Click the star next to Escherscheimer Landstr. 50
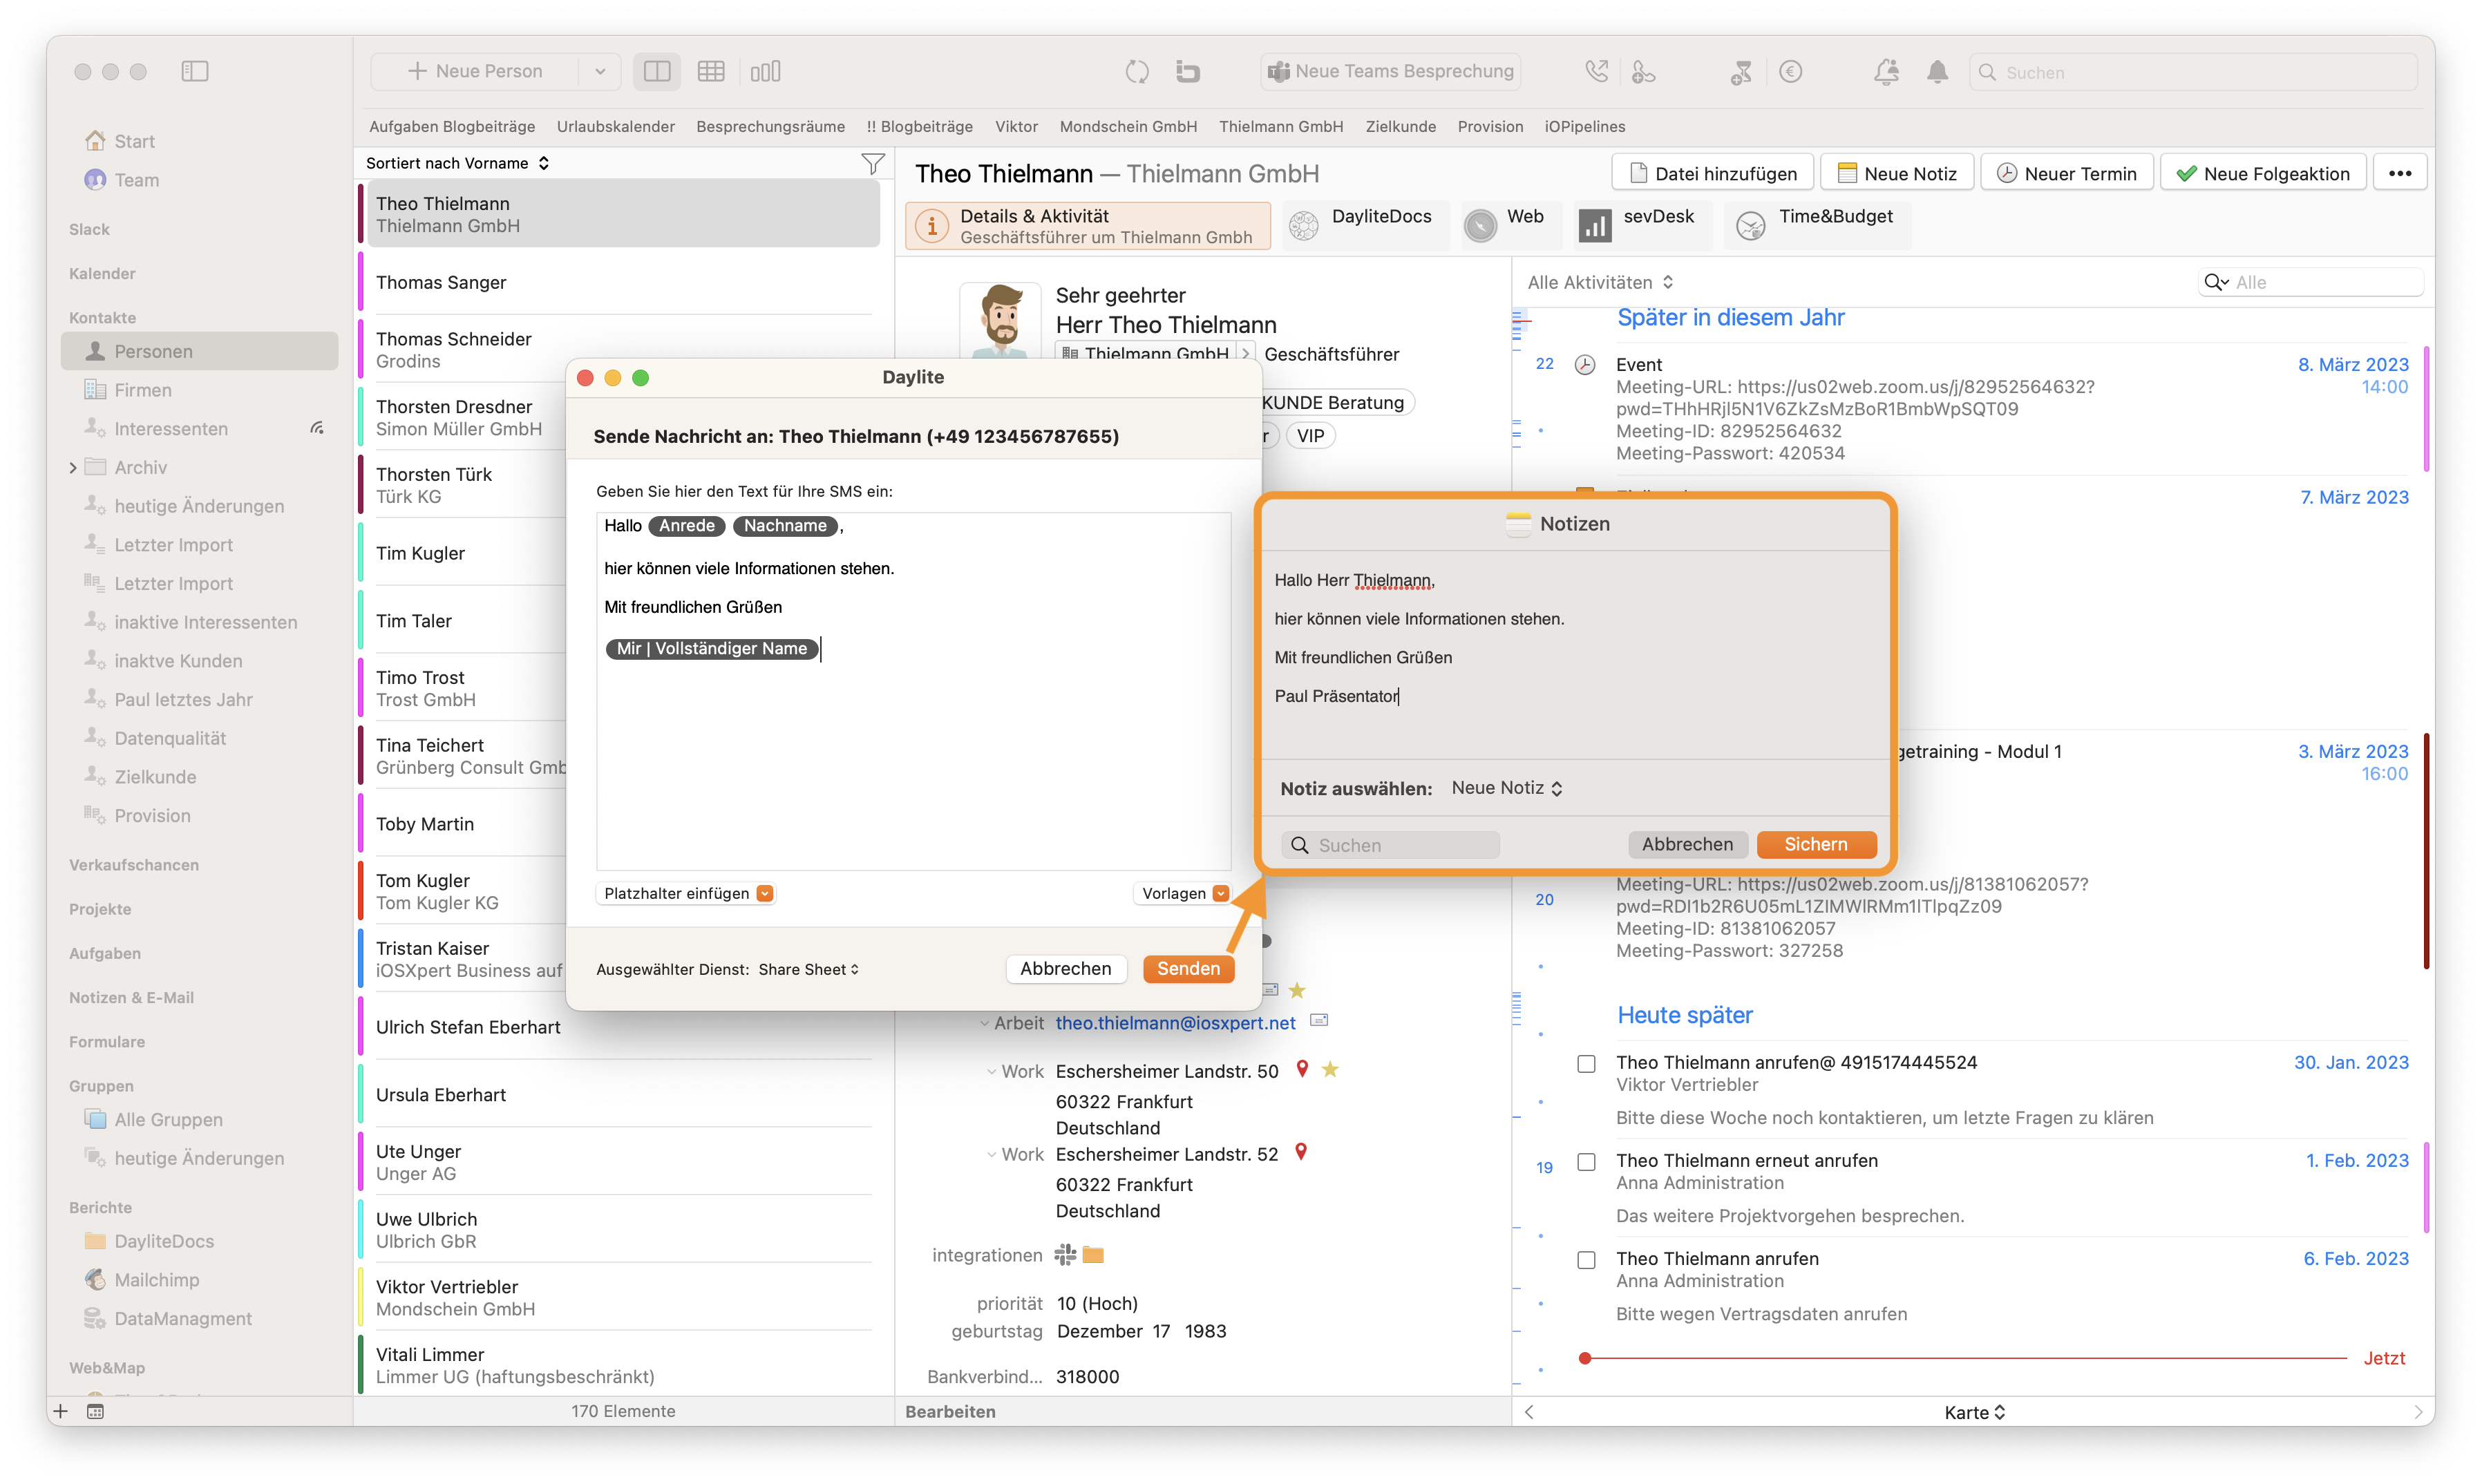The width and height of the screenshot is (2482, 1484). coord(1330,1069)
